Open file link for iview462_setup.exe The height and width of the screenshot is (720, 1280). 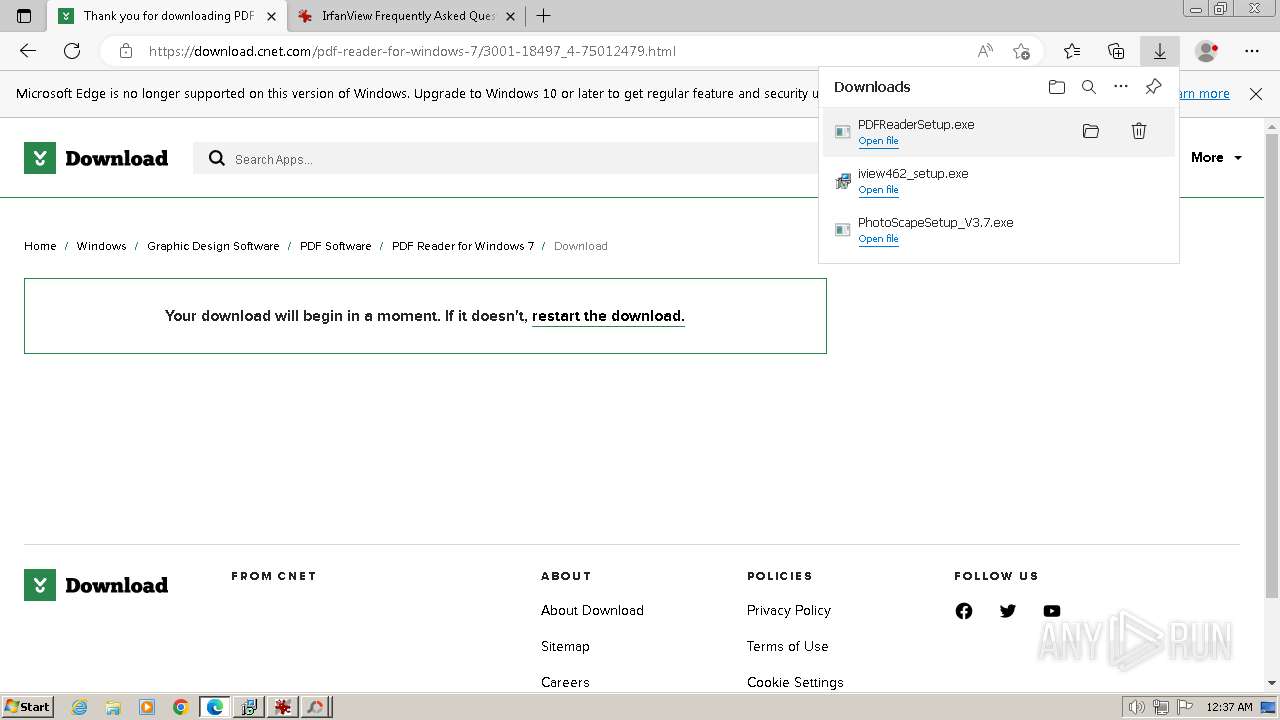[878, 190]
